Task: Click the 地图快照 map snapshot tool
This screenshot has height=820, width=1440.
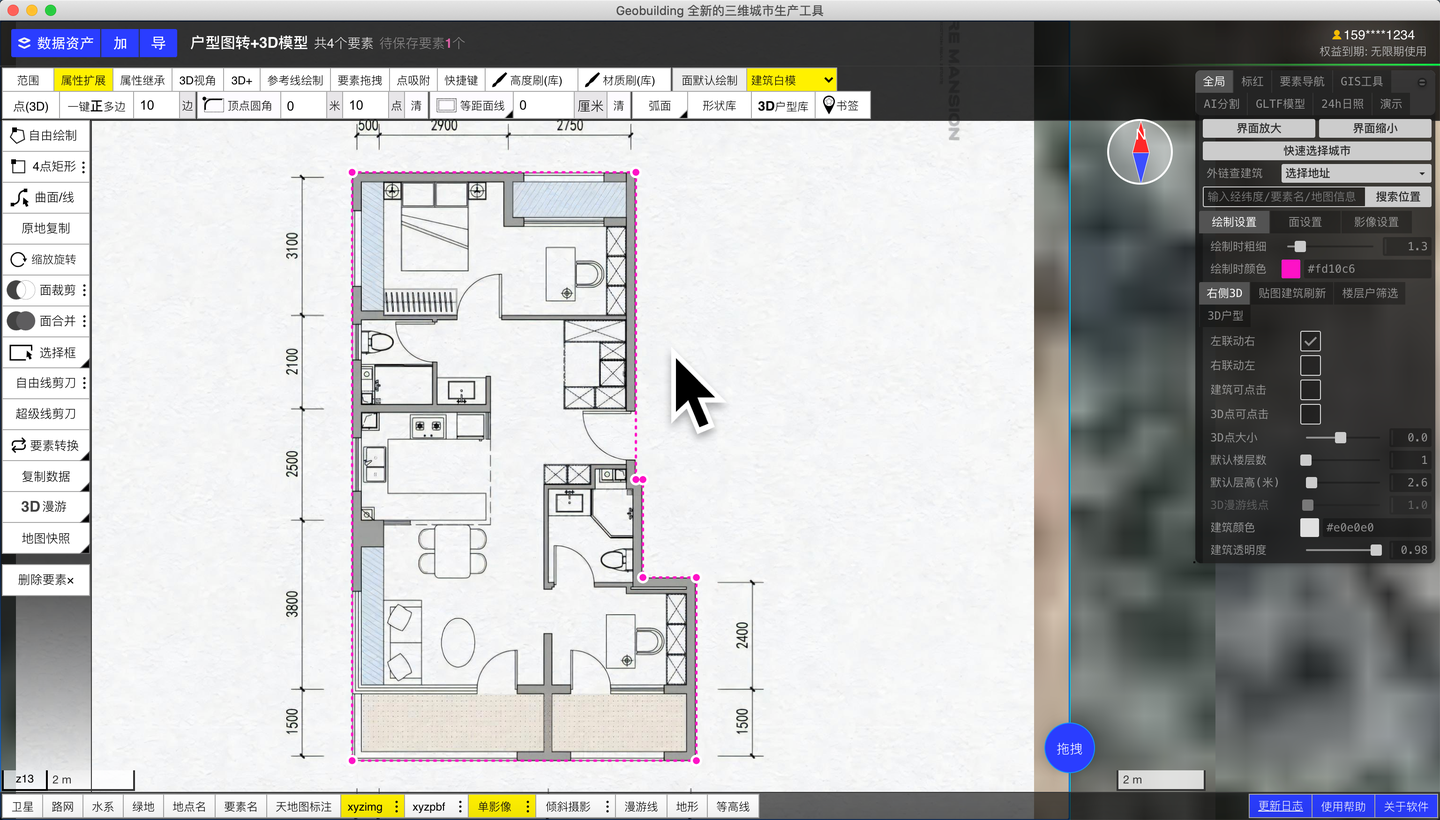Action: tap(45, 538)
